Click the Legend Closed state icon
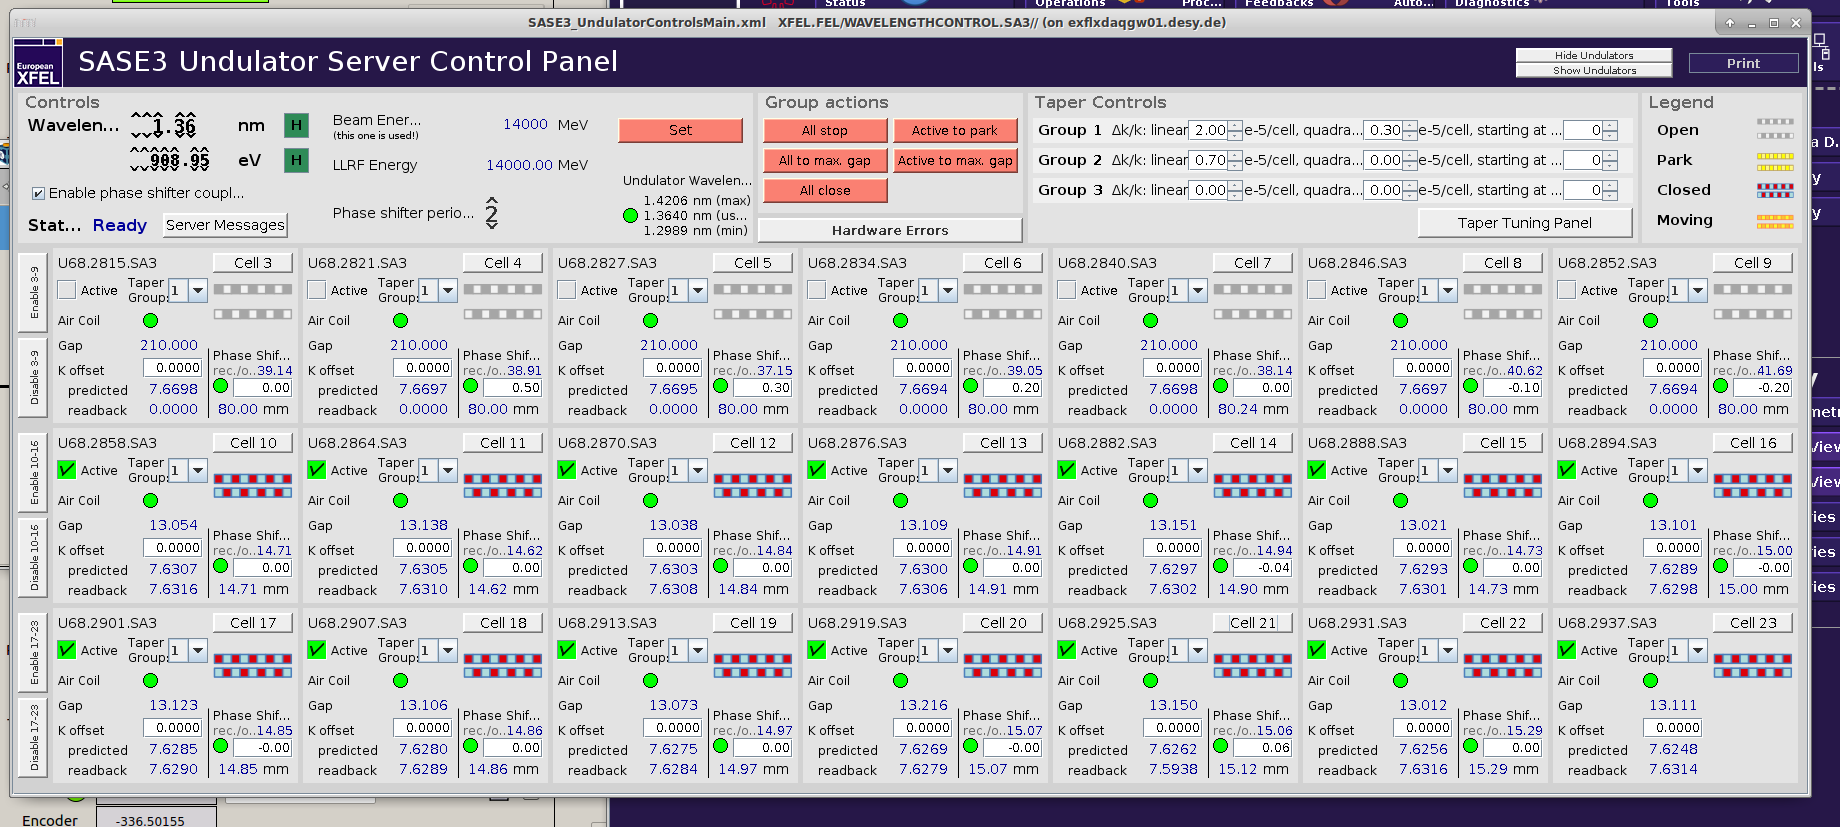The image size is (1840, 827). [x=1775, y=190]
